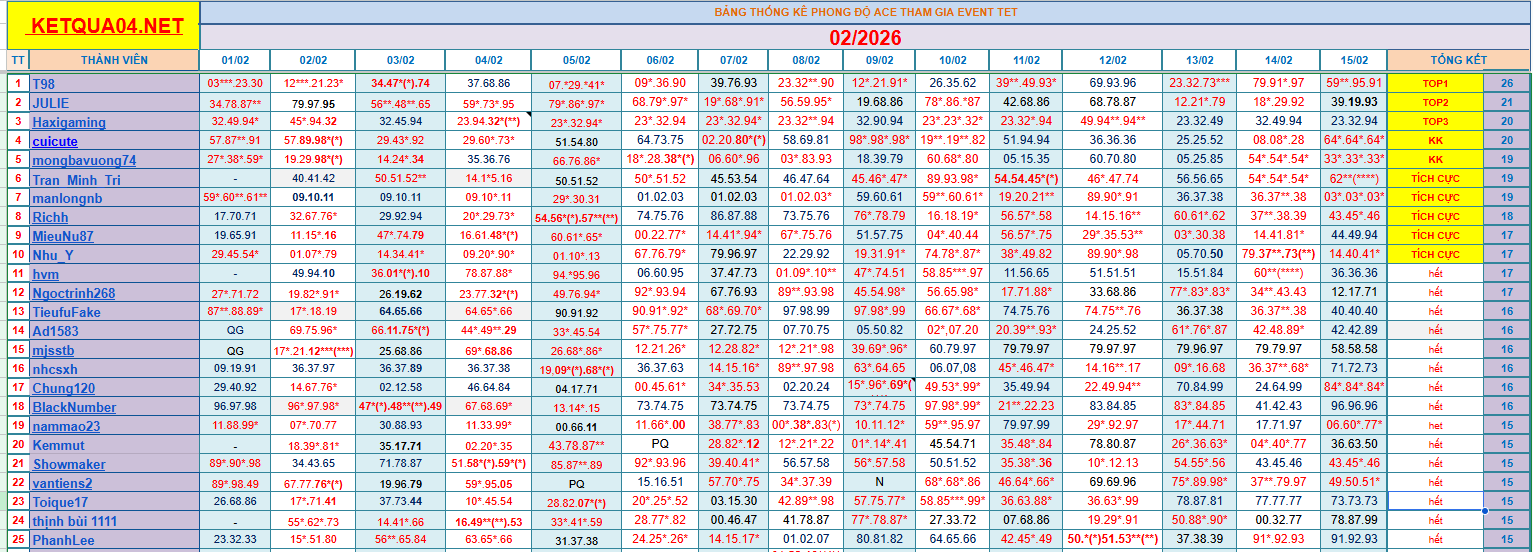
Task: Select the TT index header cell
Action: coord(18,60)
